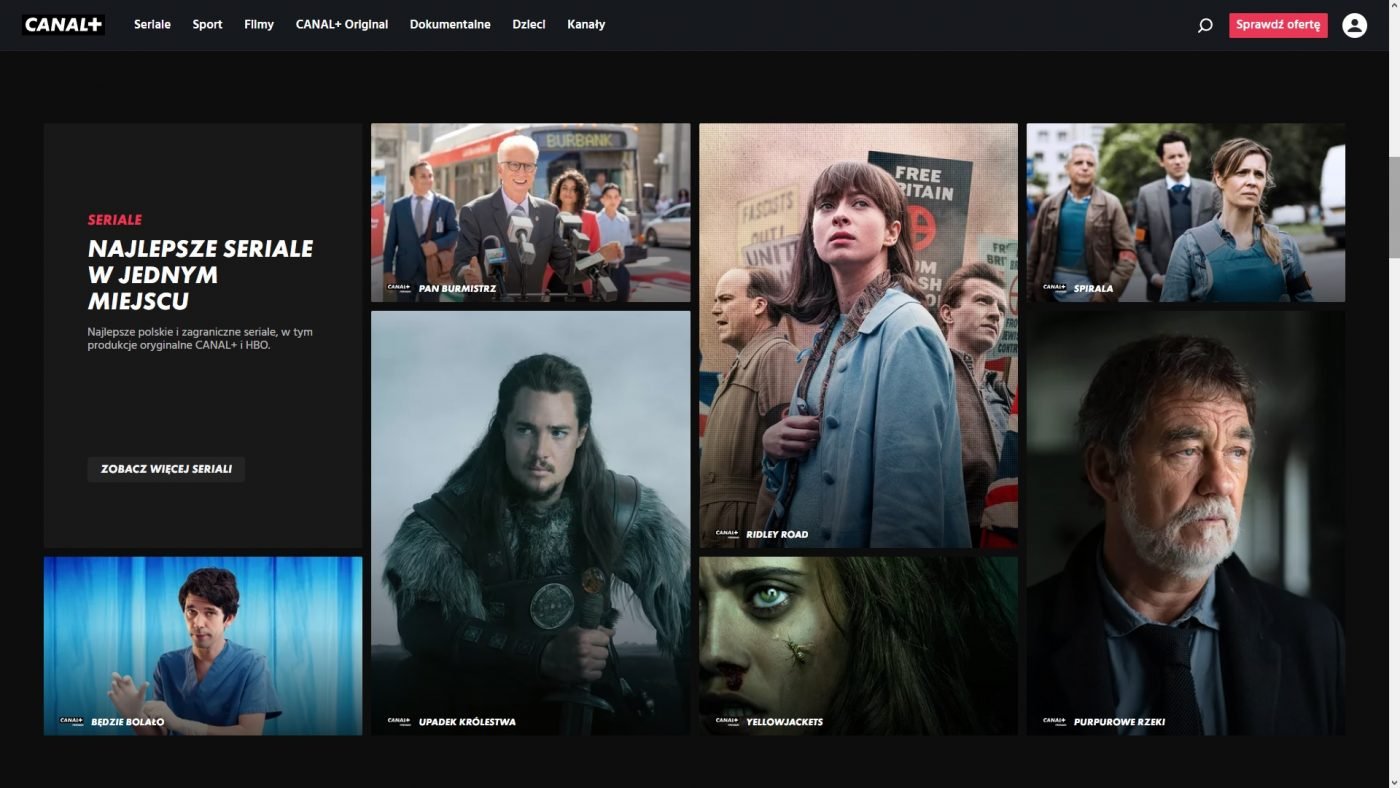This screenshot has width=1400, height=788.
Task: Open the Kanały menu item
Action: pyautogui.click(x=586, y=25)
